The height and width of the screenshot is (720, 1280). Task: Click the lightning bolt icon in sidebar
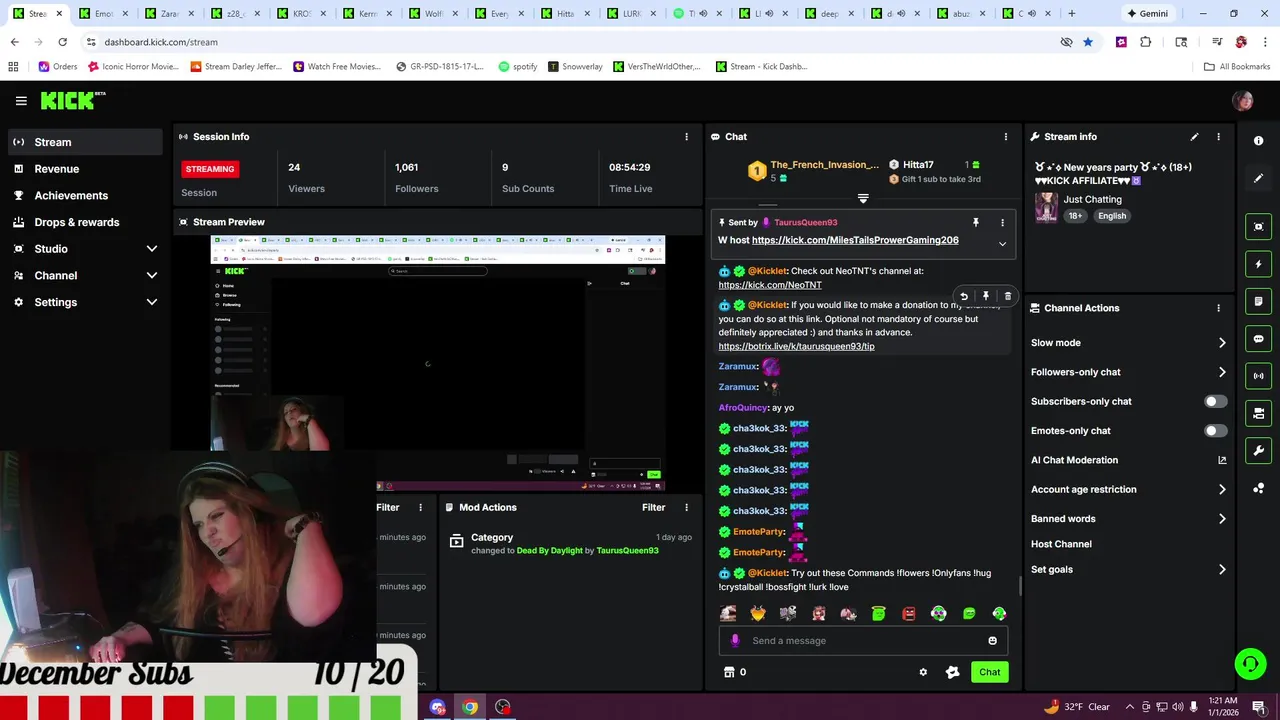click(x=1259, y=264)
